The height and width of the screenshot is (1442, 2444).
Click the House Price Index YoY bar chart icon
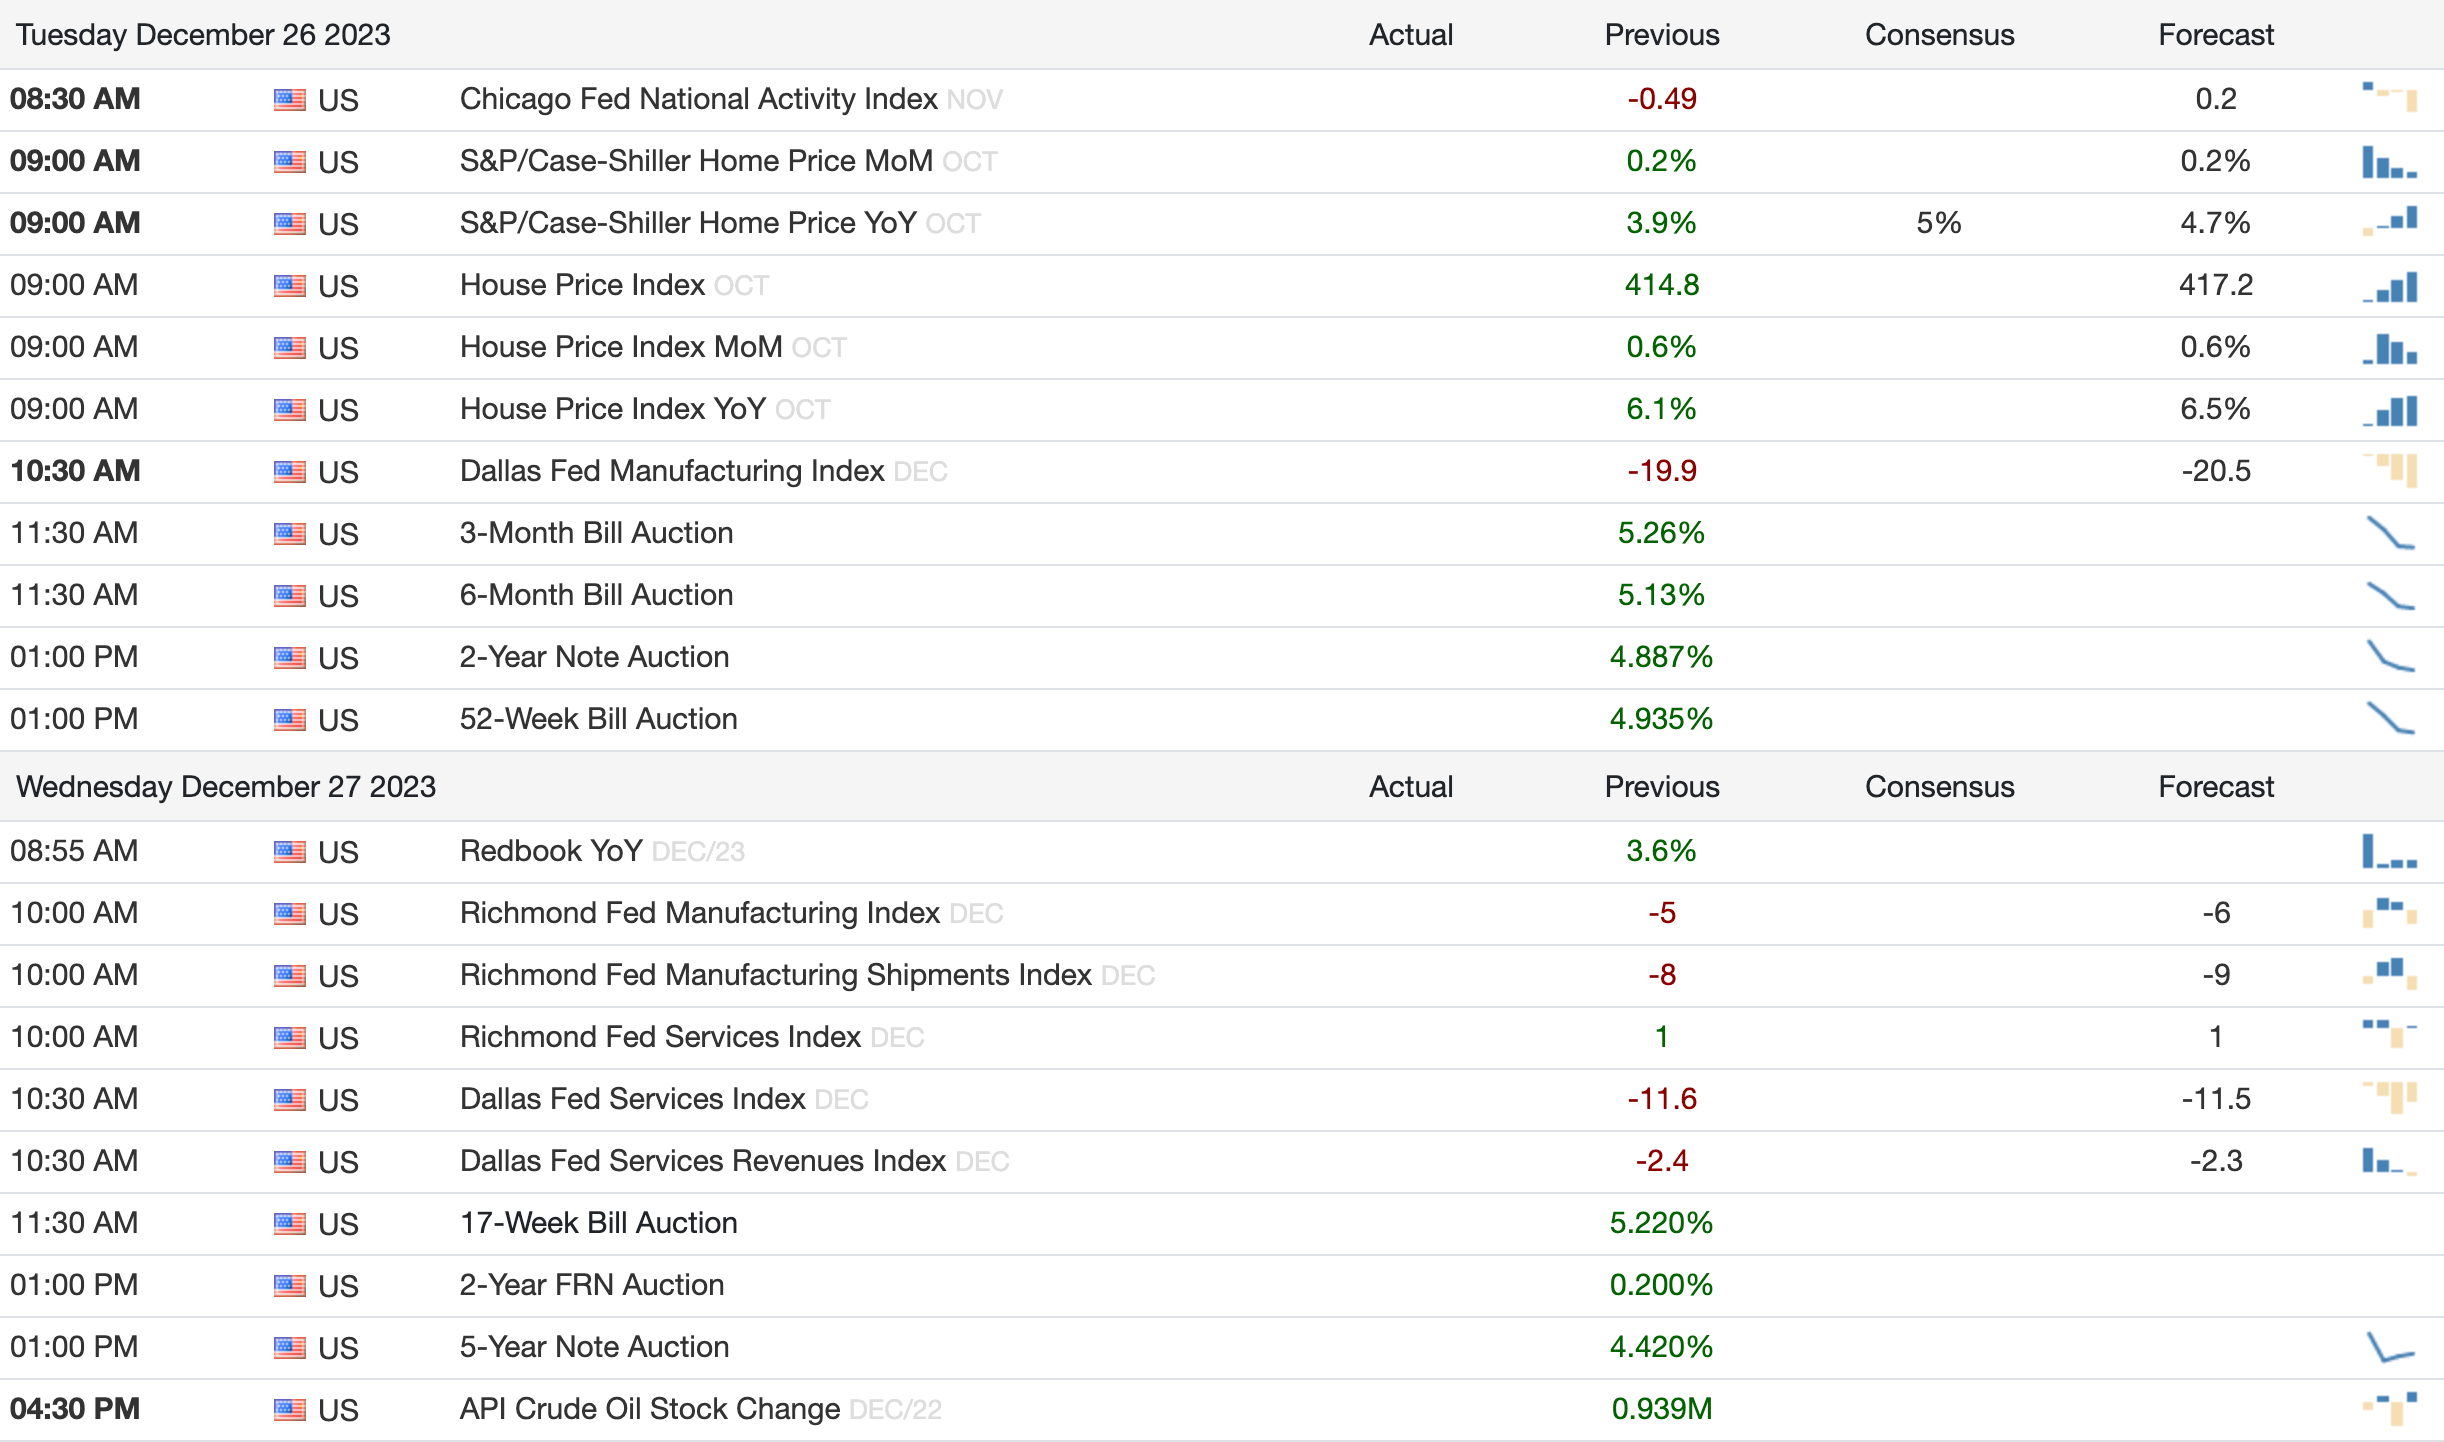point(2390,410)
